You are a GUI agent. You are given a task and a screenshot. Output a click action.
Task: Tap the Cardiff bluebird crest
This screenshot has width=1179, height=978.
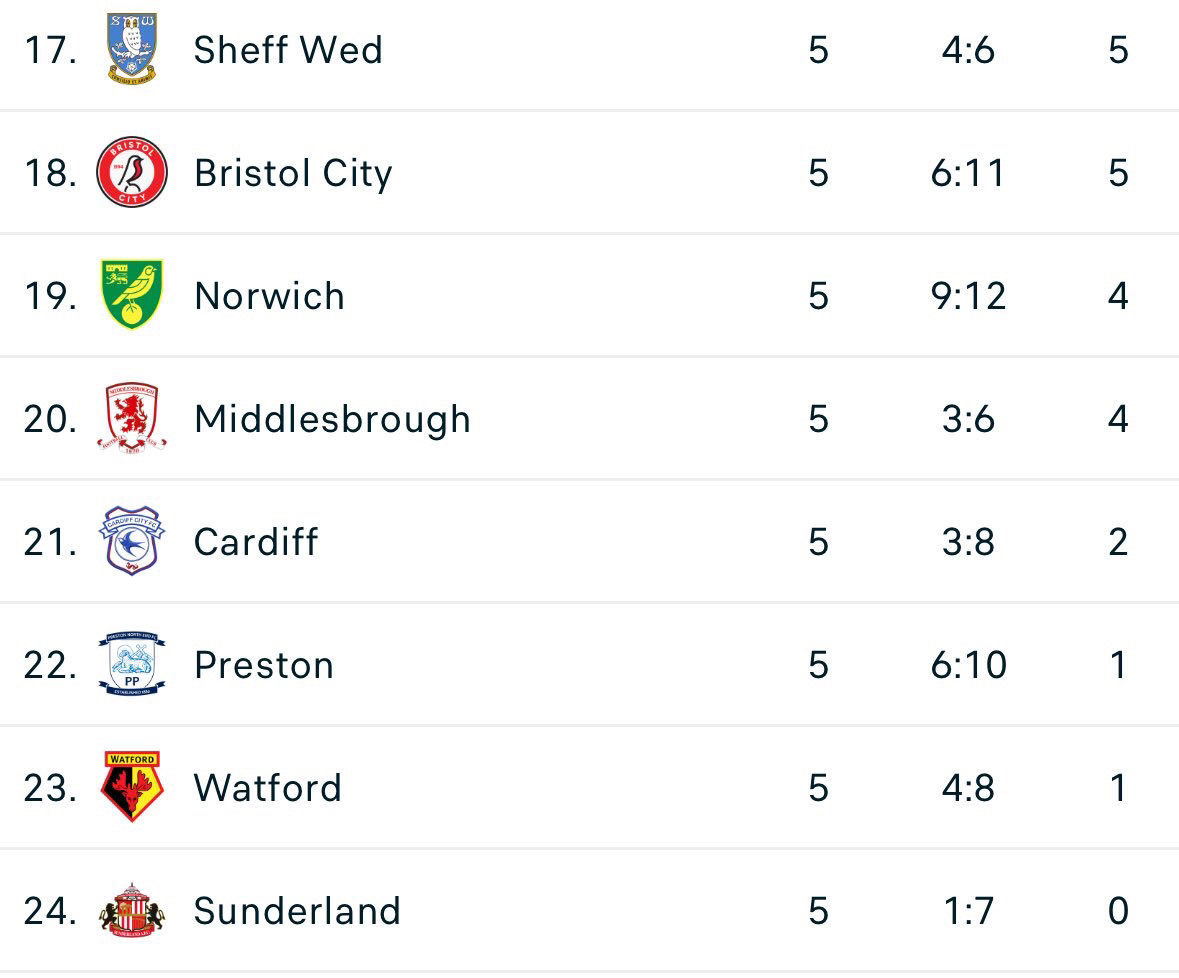132,540
